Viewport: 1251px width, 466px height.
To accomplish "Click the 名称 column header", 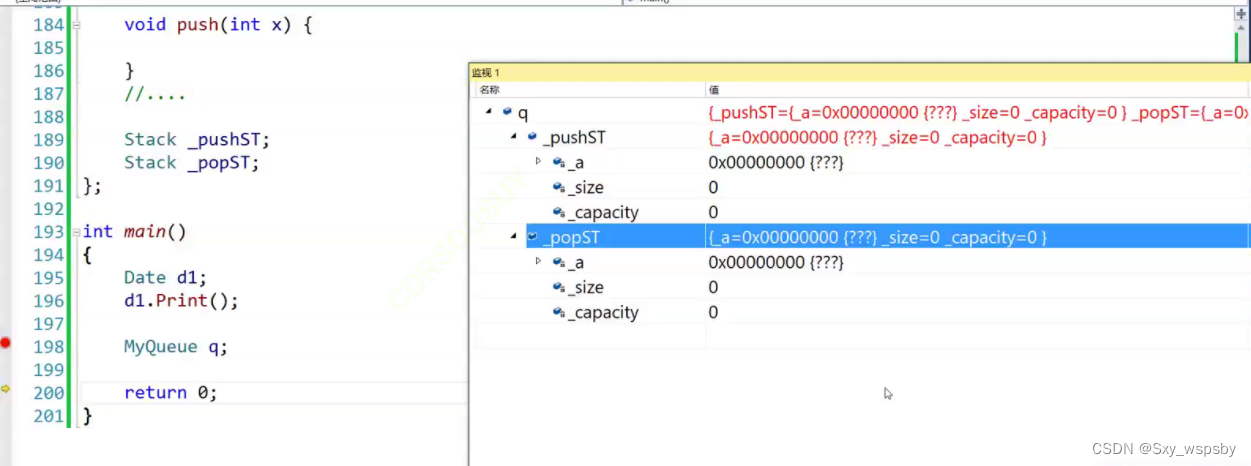I will tap(488, 90).
